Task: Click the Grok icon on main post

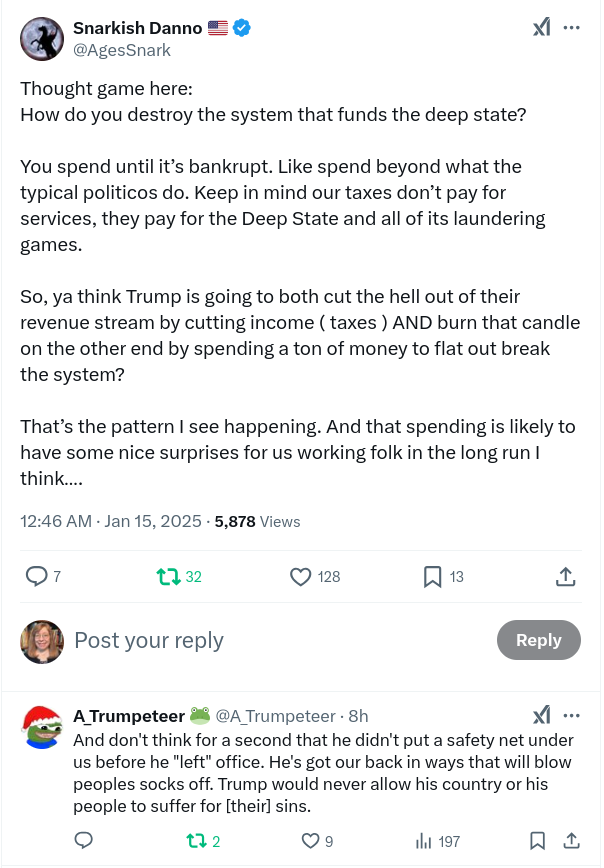Action: pos(542,28)
